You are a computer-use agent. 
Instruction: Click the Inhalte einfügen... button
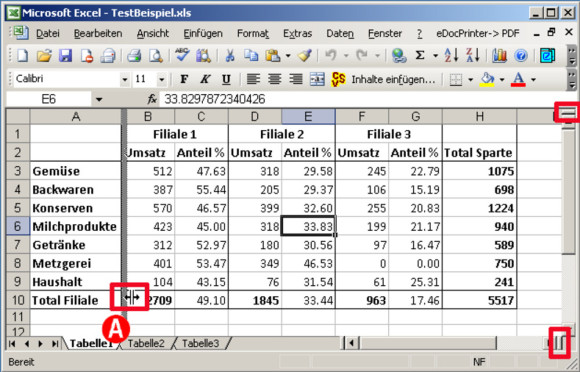click(393, 79)
